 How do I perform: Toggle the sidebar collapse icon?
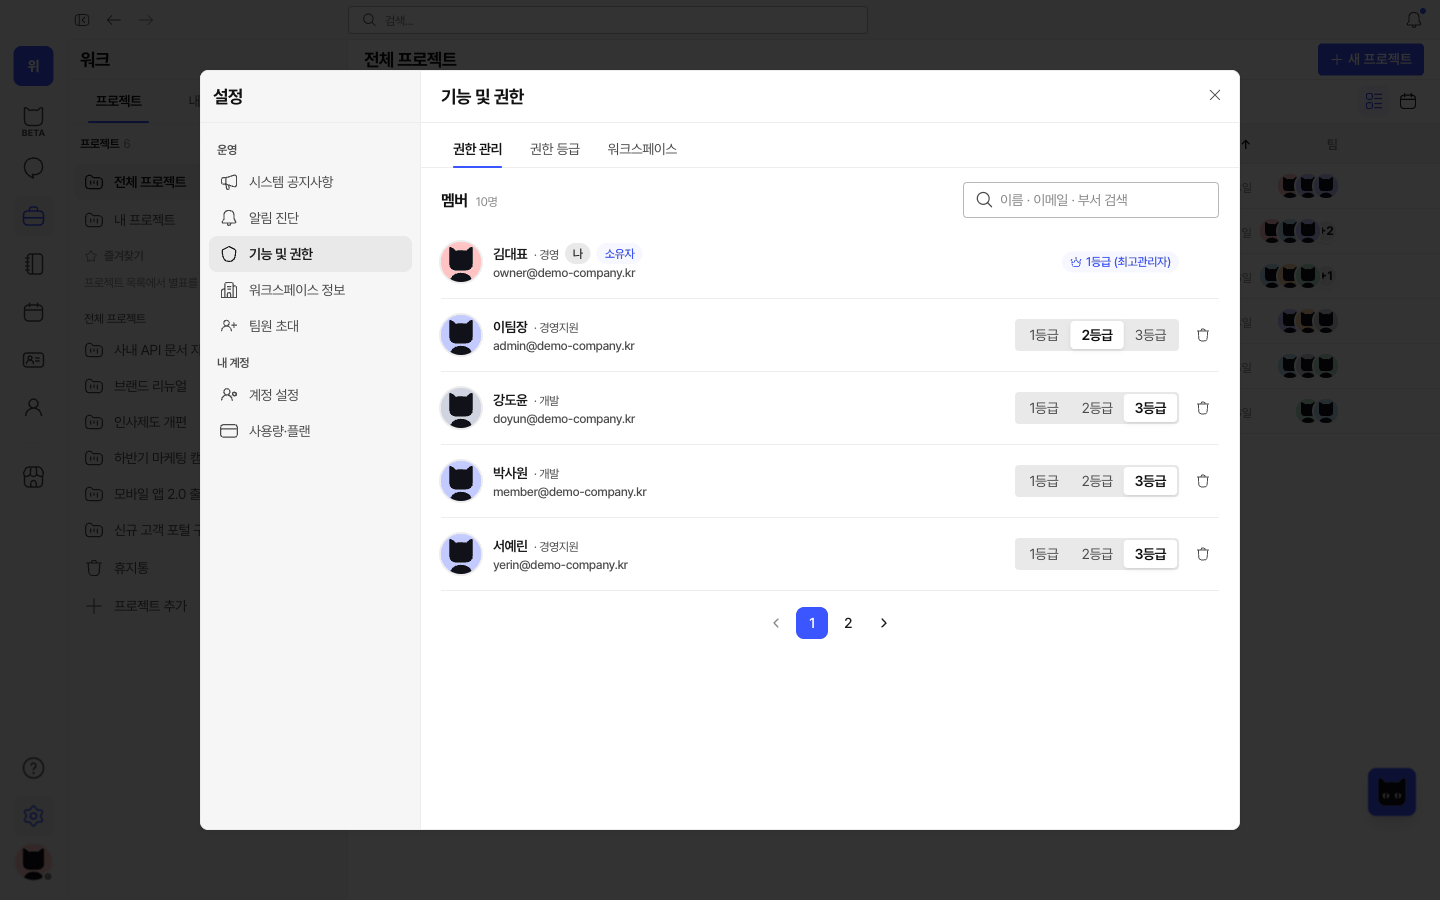(82, 20)
